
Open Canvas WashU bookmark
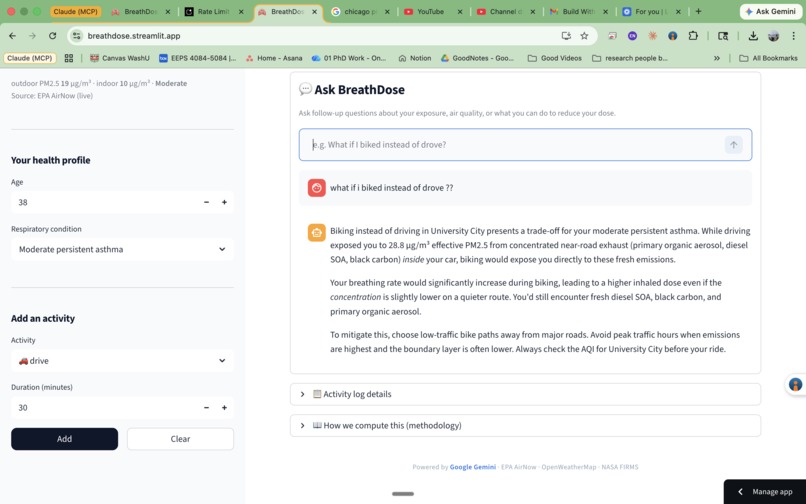tap(119, 58)
